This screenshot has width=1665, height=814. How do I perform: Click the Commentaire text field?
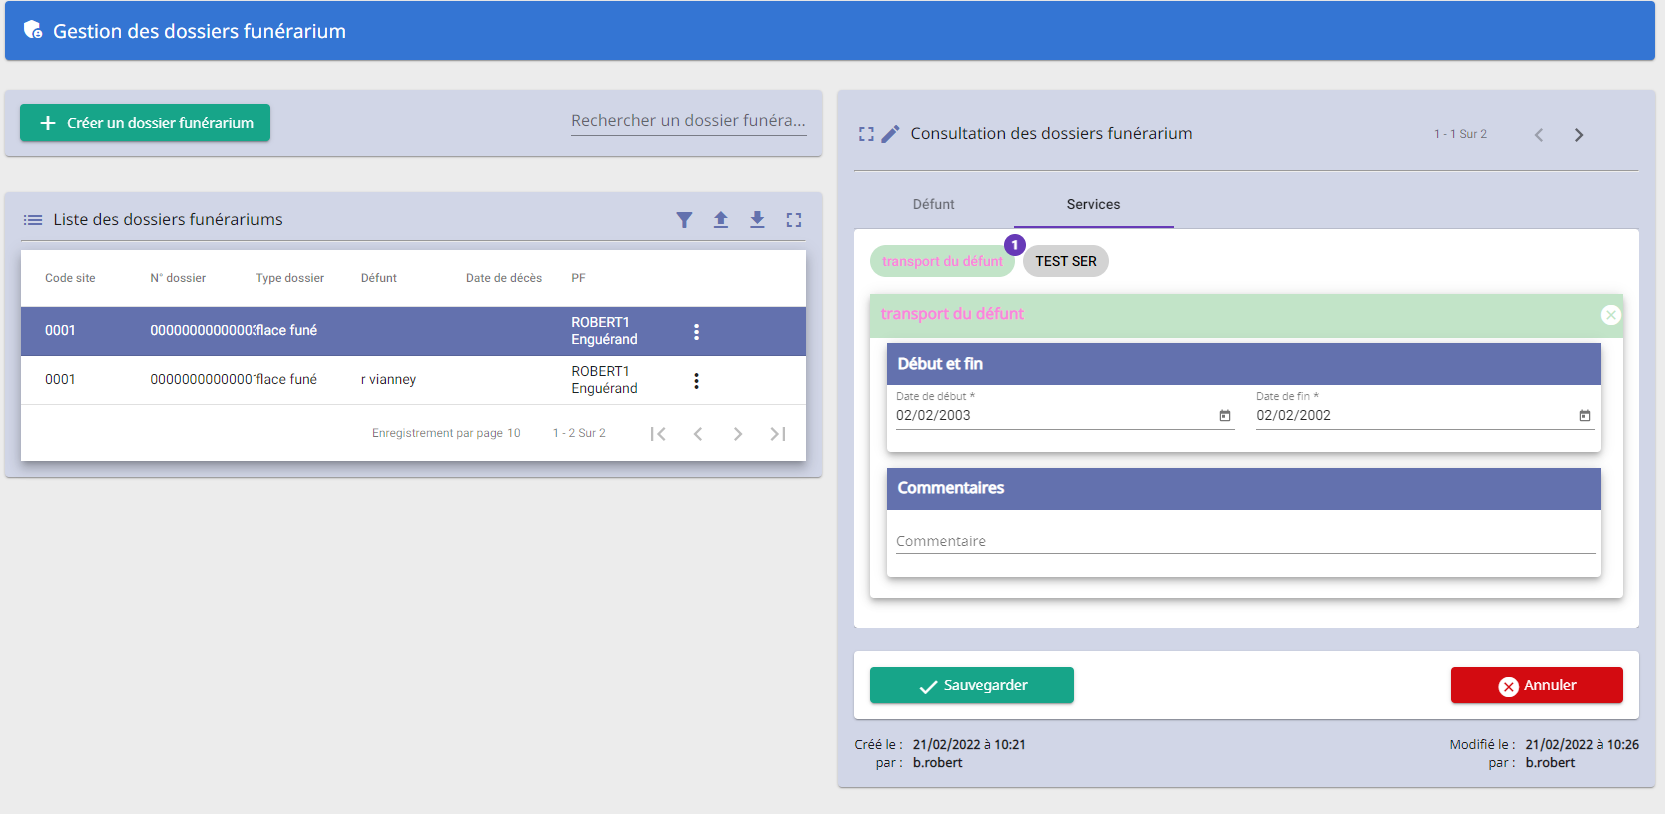[1245, 541]
